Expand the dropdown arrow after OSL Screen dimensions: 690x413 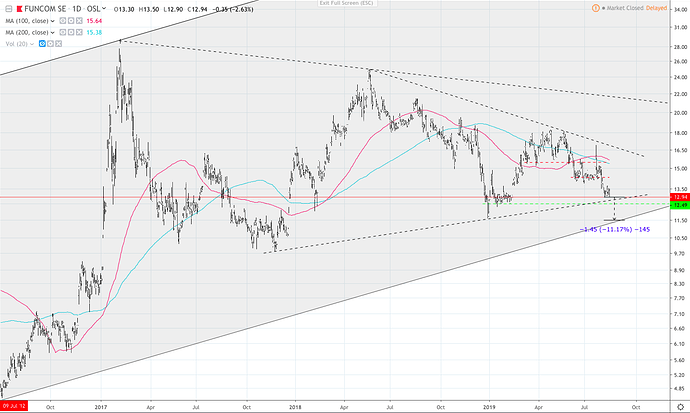click(104, 8)
